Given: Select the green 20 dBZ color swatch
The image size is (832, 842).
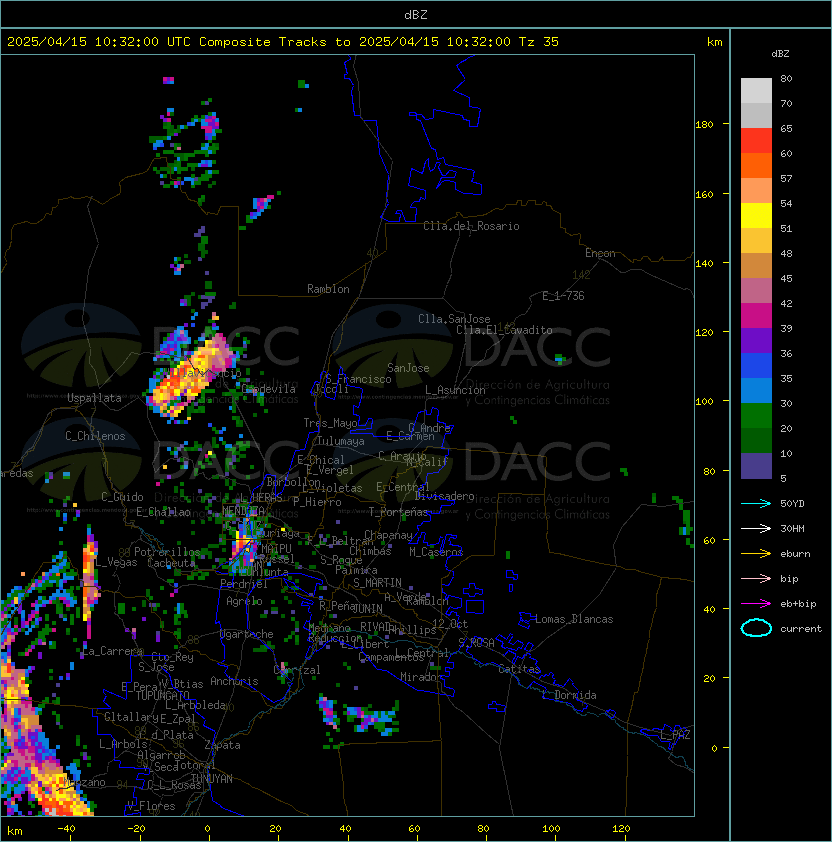Looking at the screenshot, I should [x=756, y=416].
